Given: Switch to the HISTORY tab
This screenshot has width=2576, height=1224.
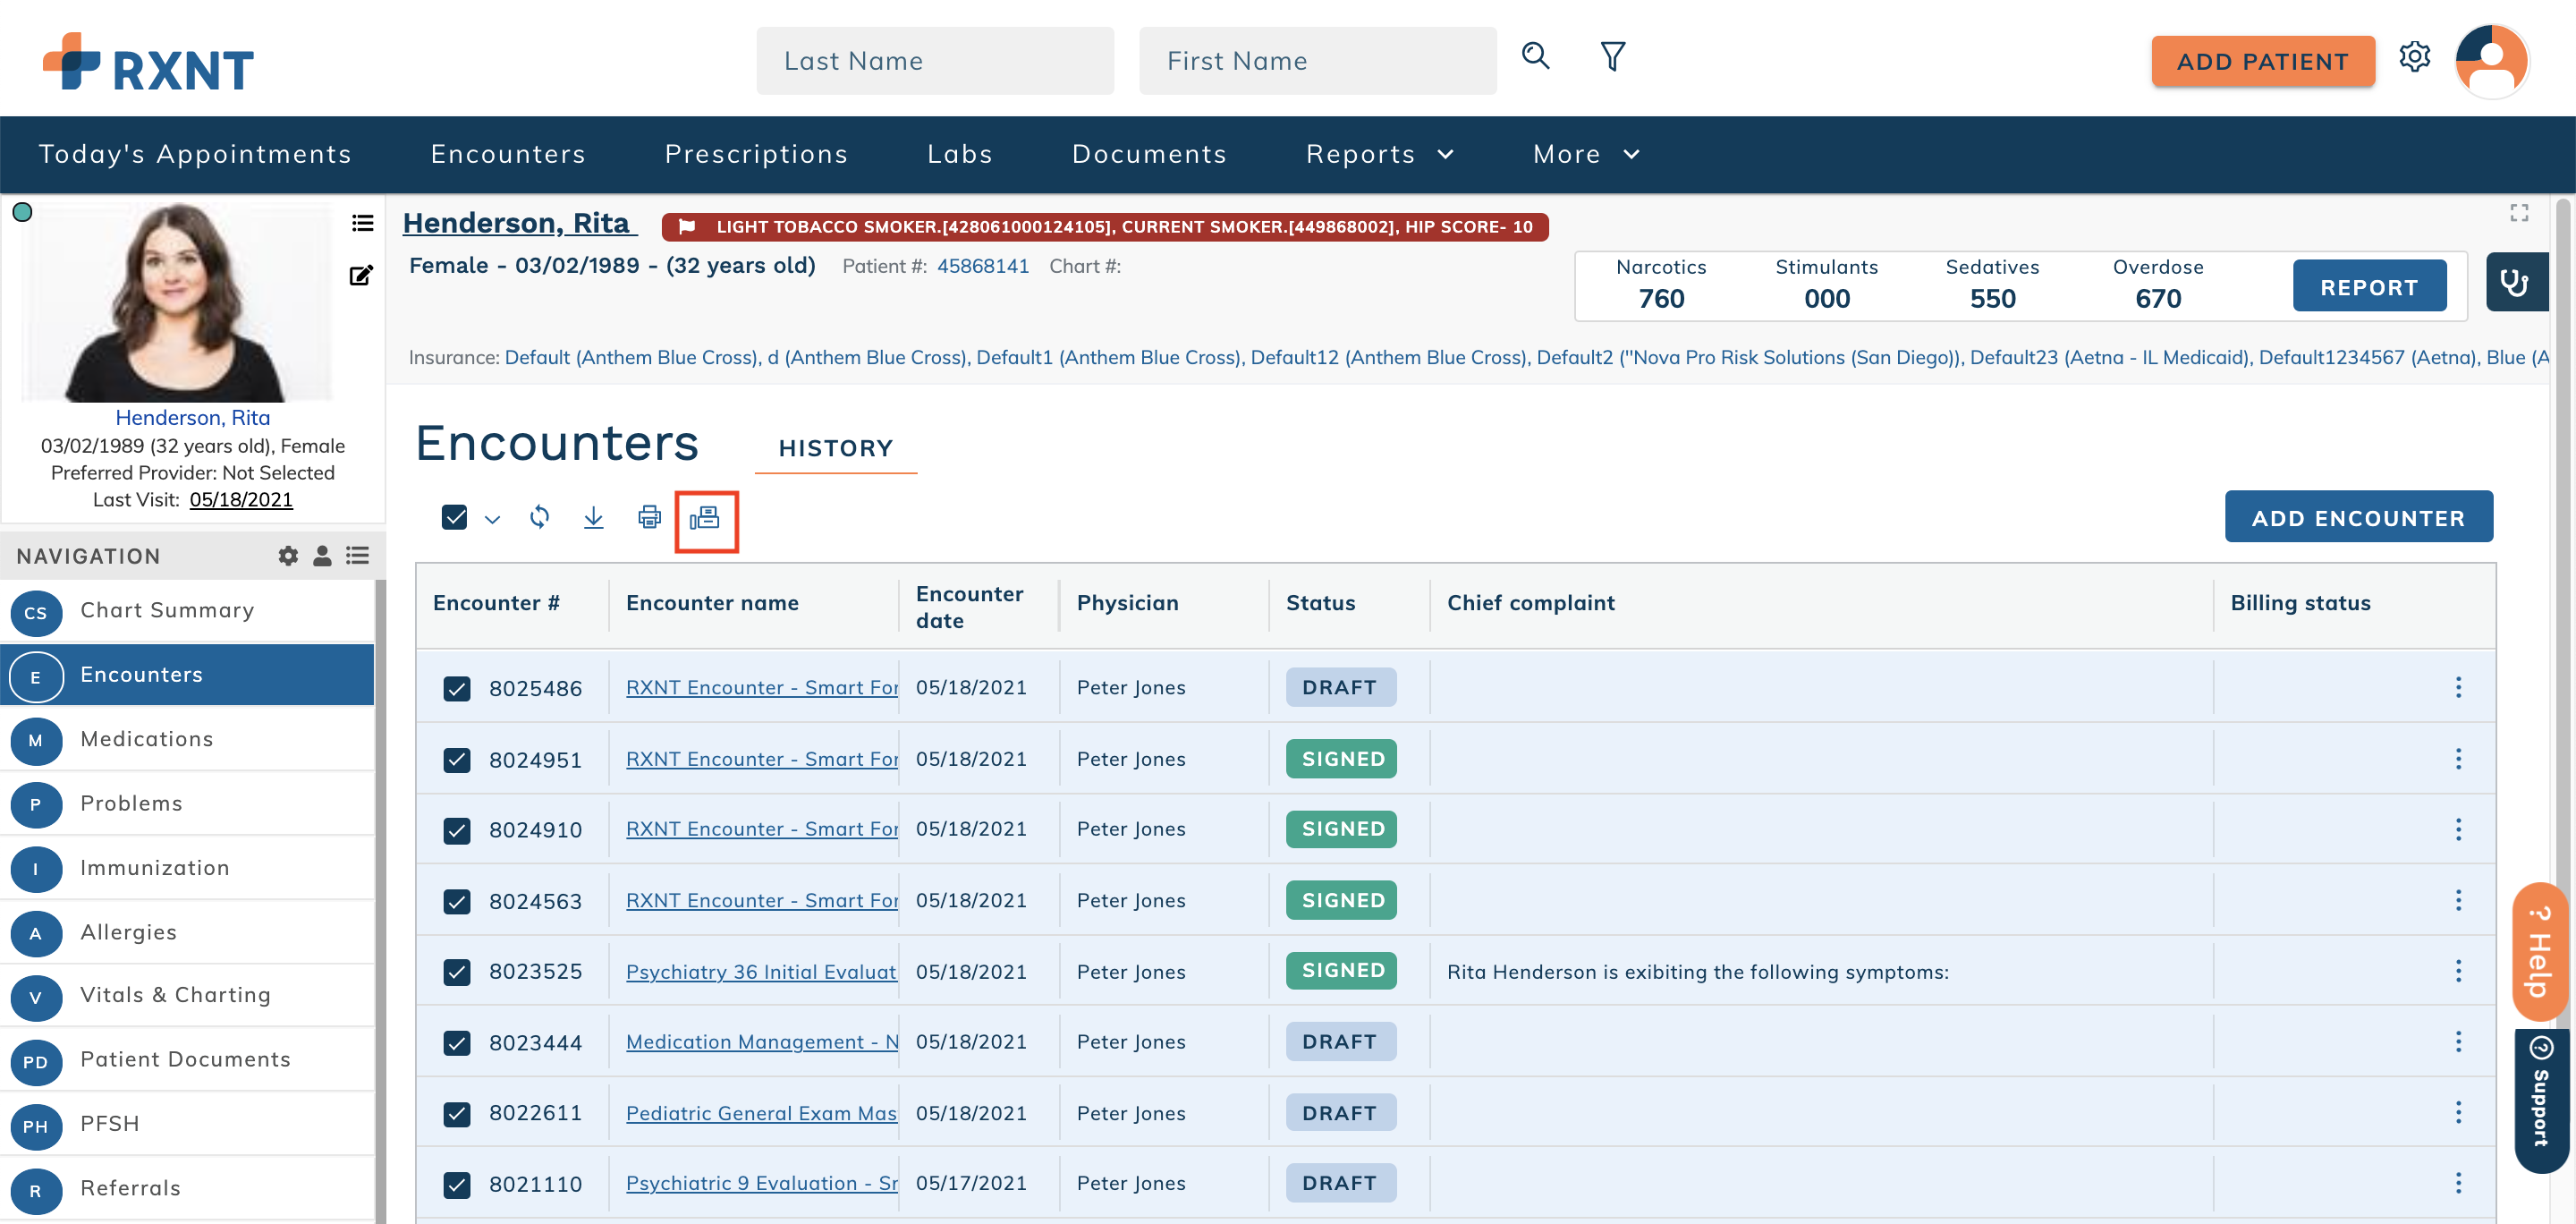Looking at the screenshot, I should [x=836, y=448].
